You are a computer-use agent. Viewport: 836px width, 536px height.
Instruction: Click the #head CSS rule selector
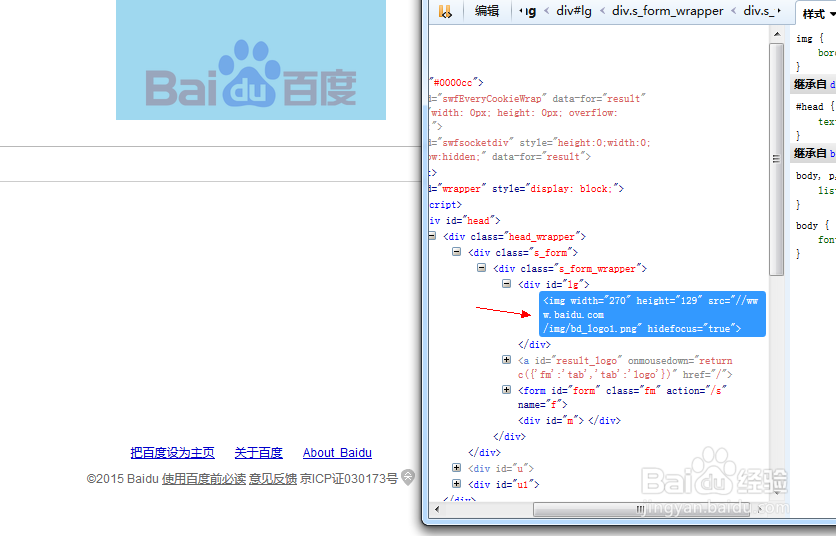coord(809,107)
